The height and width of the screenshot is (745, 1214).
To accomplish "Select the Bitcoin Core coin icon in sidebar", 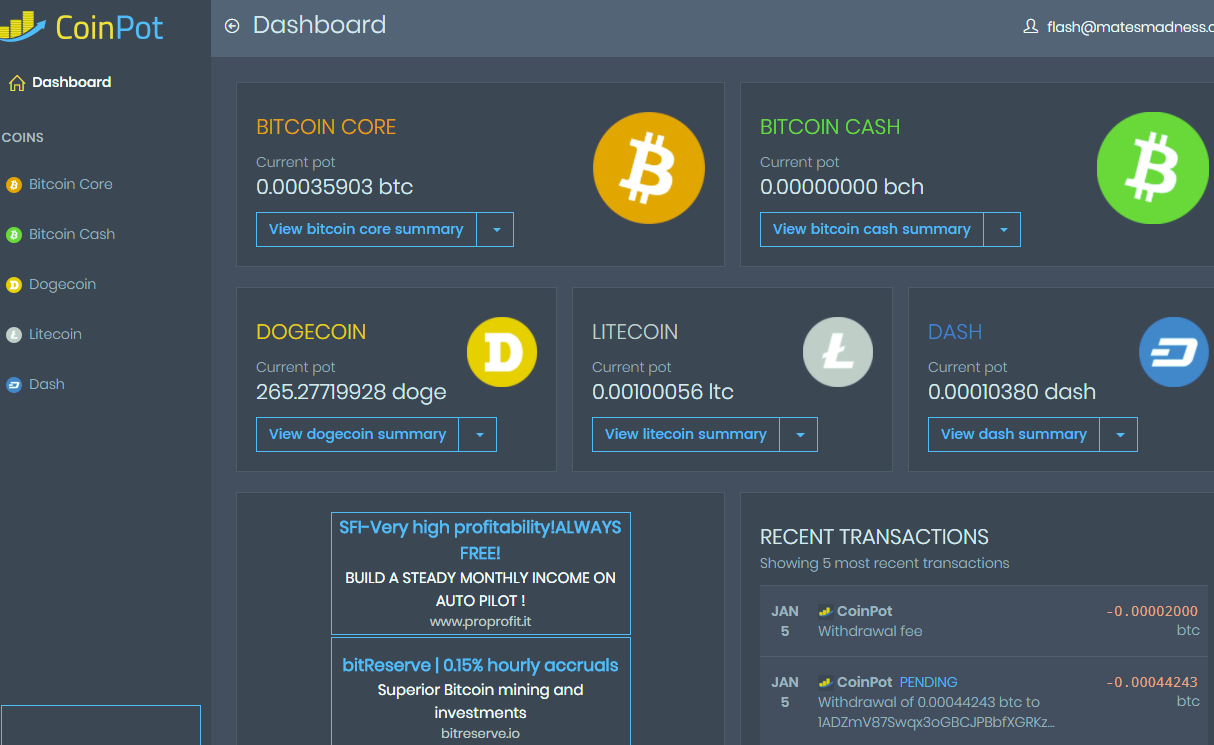I will 14,184.
